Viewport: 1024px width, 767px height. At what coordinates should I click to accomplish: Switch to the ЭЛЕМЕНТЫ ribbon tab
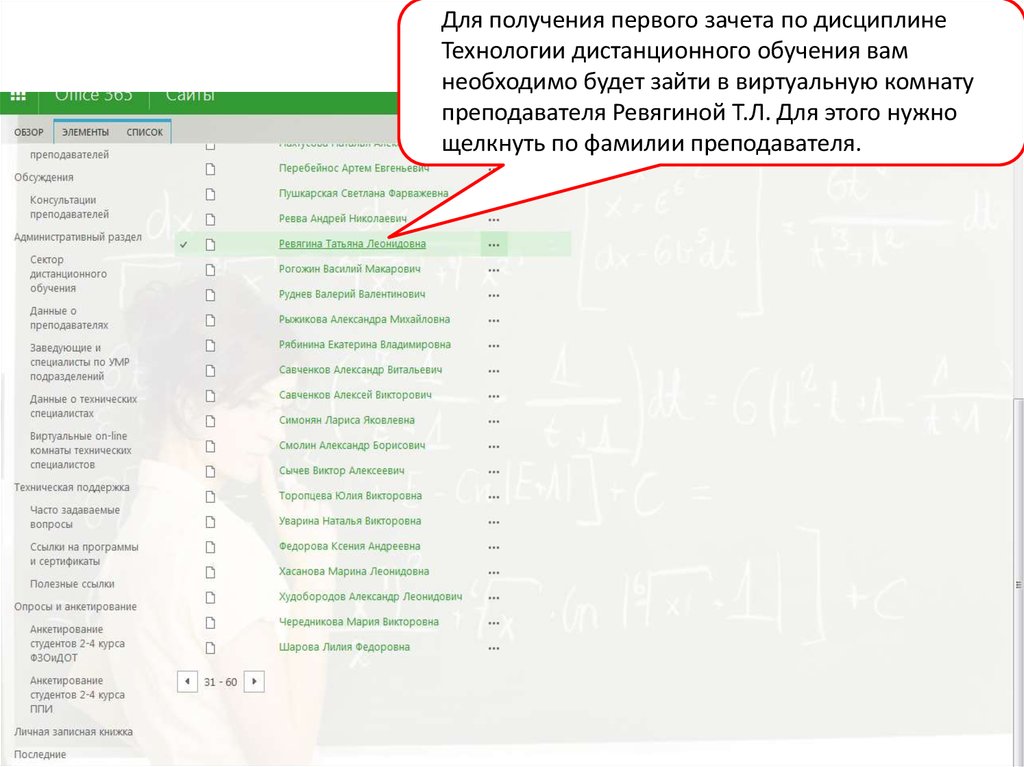coord(86,132)
